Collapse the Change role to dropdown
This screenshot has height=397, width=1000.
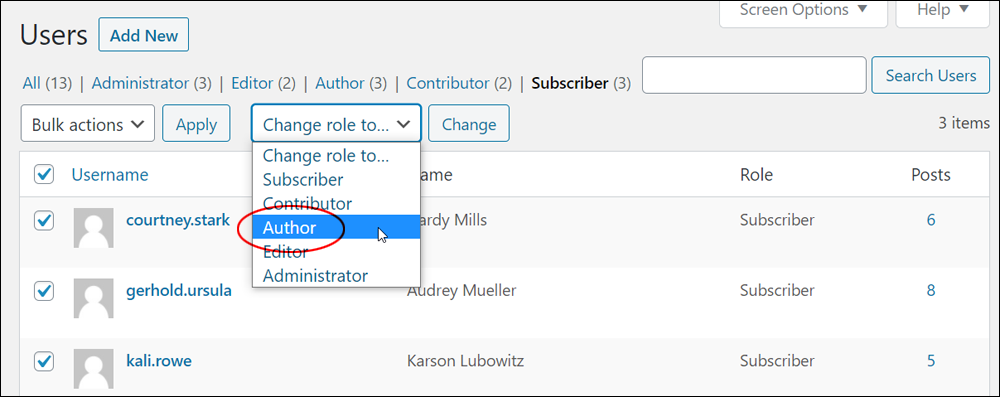tap(336, 123)
